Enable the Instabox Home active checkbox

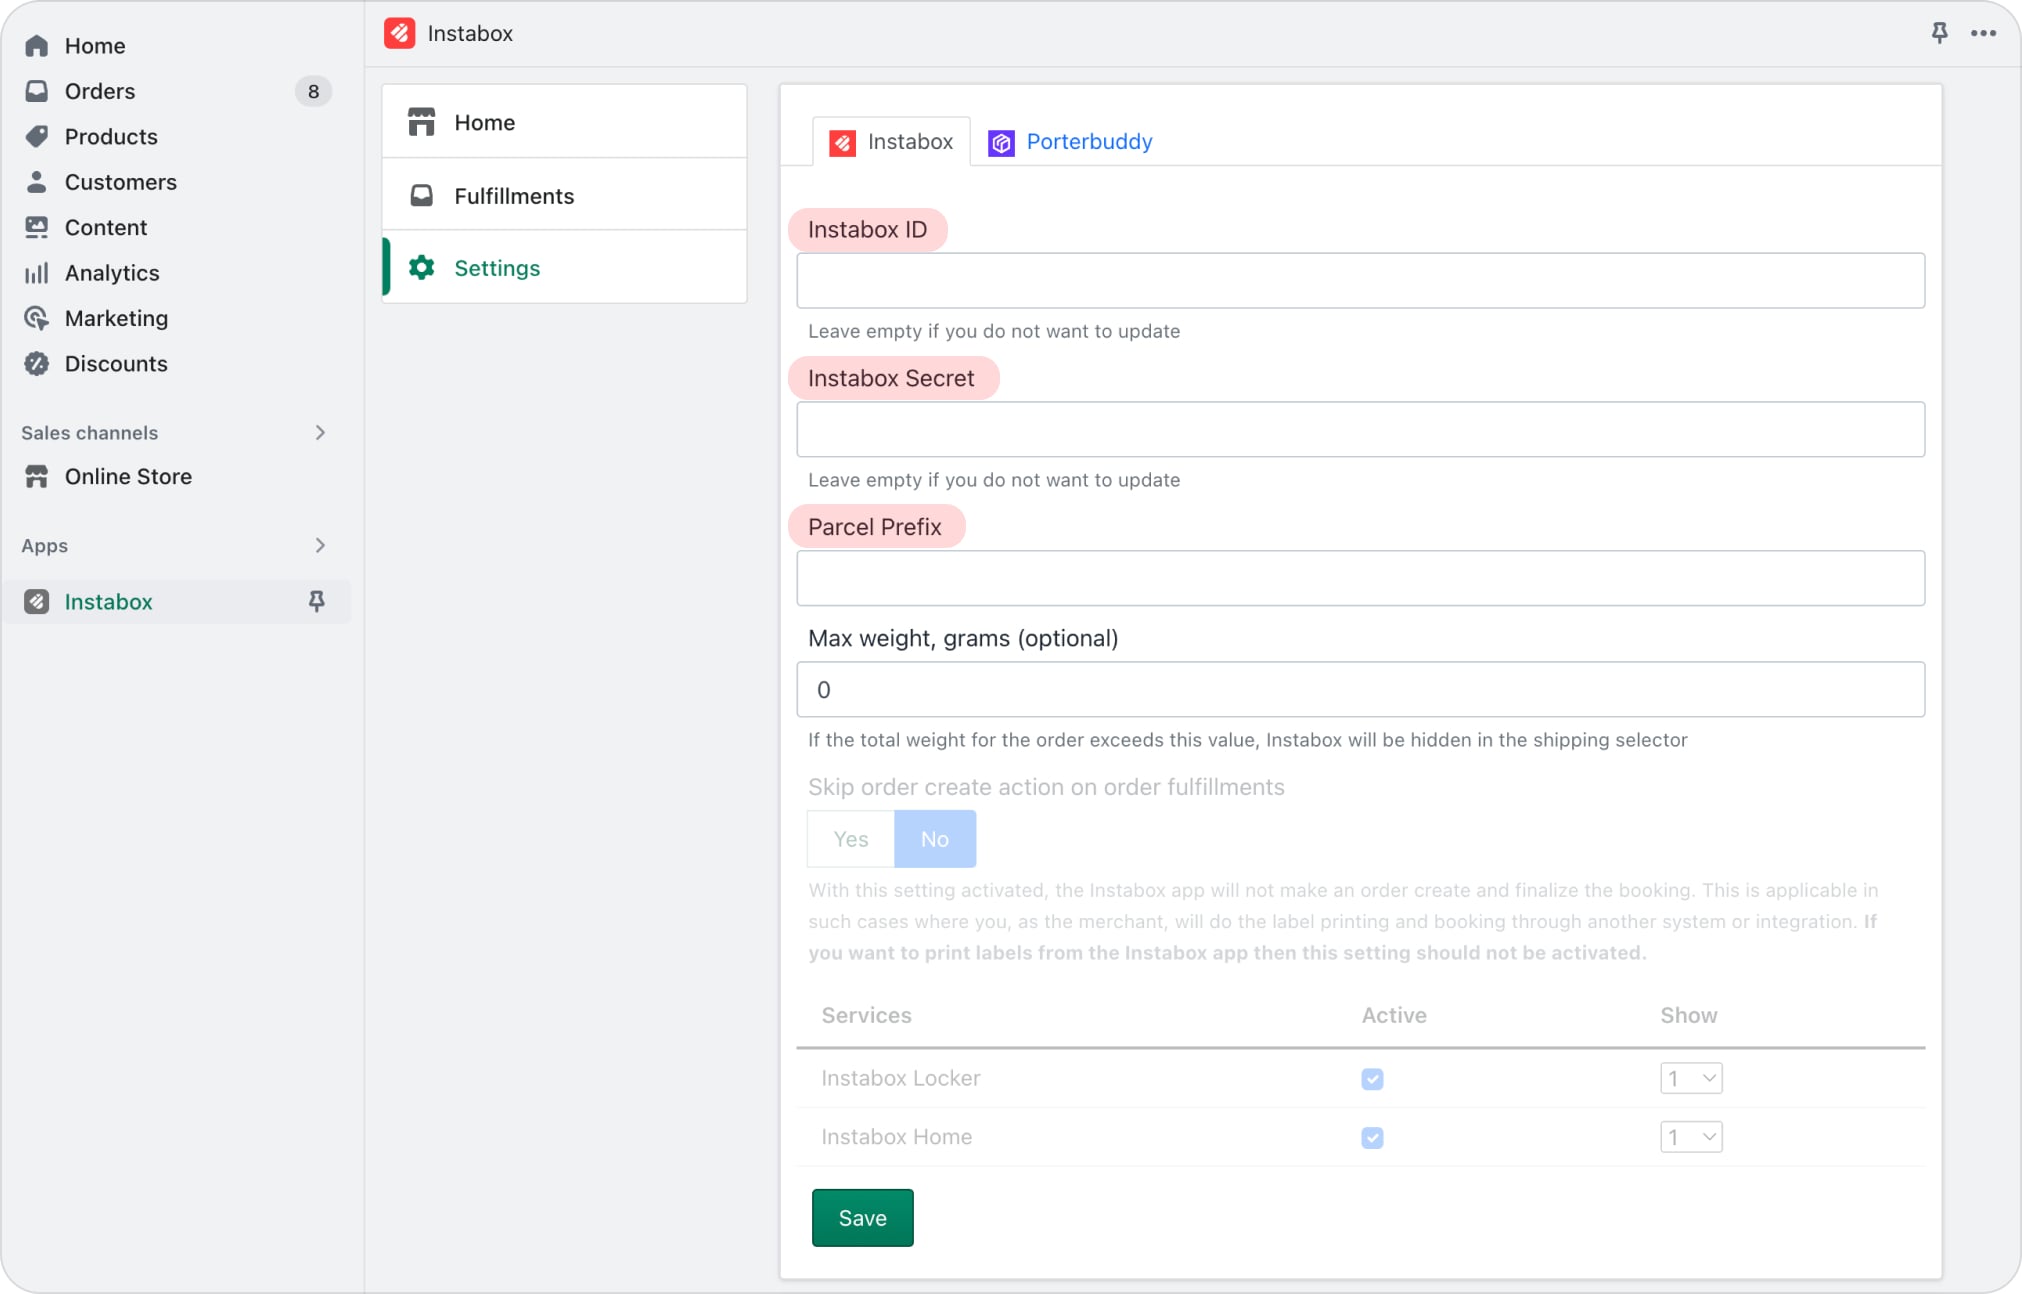click(x=1371, y=1136)
